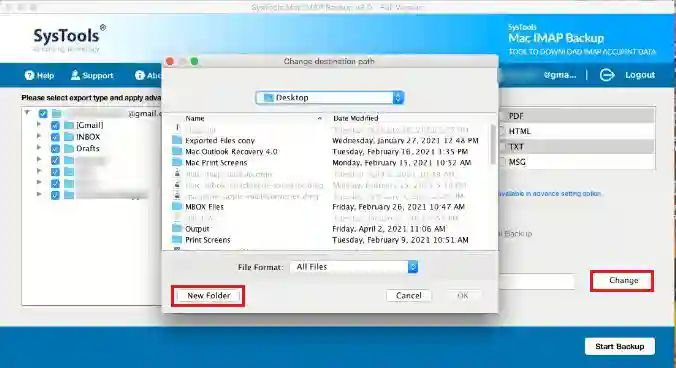676x368 pixels.
Task: Open the Desktop location dropdown
Action: point(329,98)
